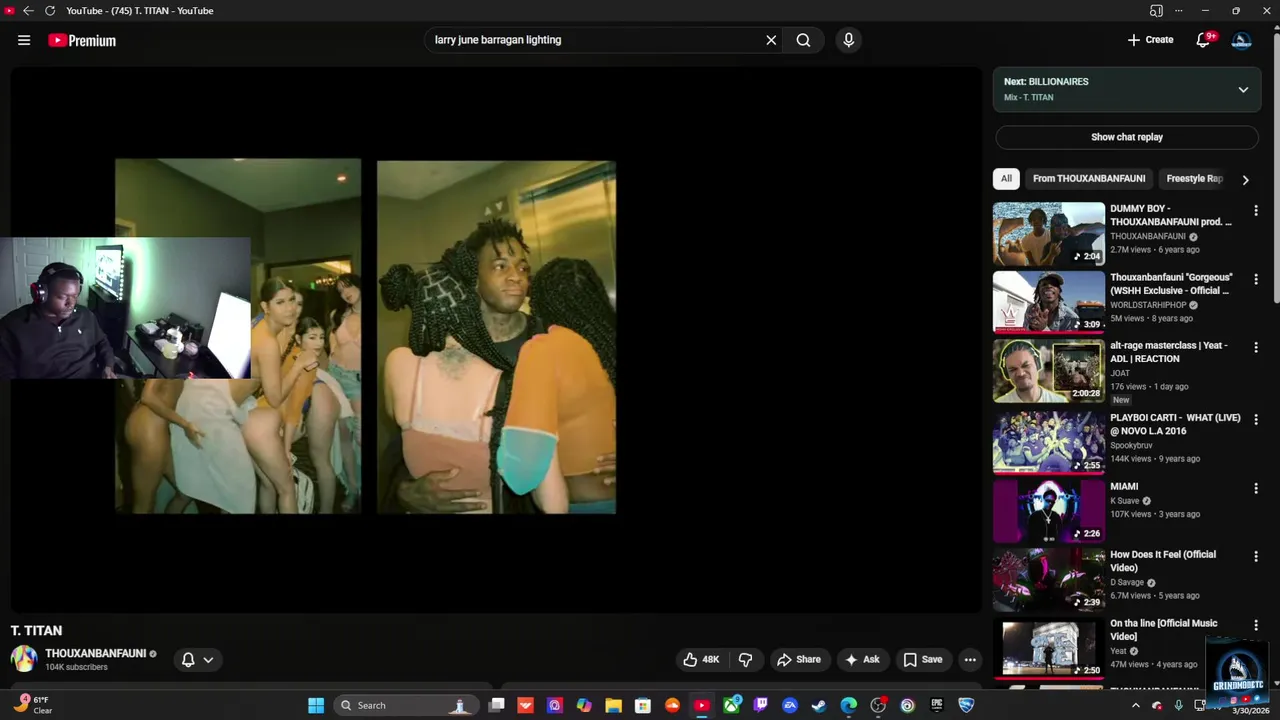Open subscription notification bell dropdown
The image size is (1280, 720).
pos(197,659)
